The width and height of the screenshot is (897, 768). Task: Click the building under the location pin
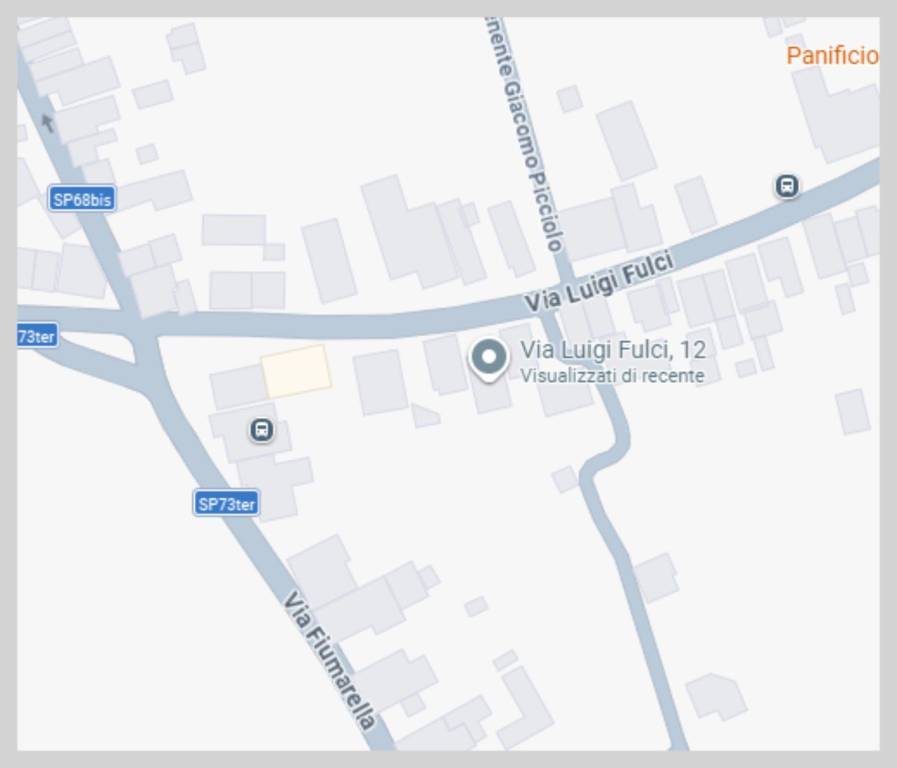tap(492, 395)
